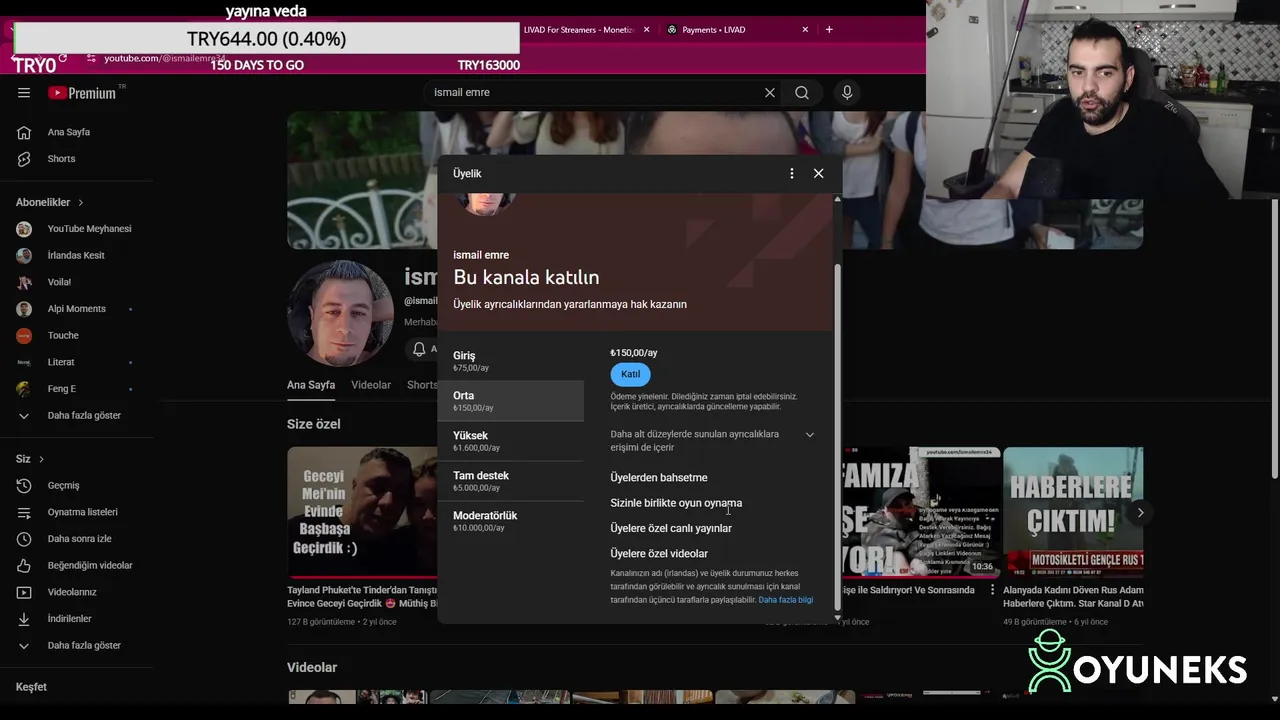Close the Üyelik membership dialog
1280x720 pixels.
click(819, 173)
